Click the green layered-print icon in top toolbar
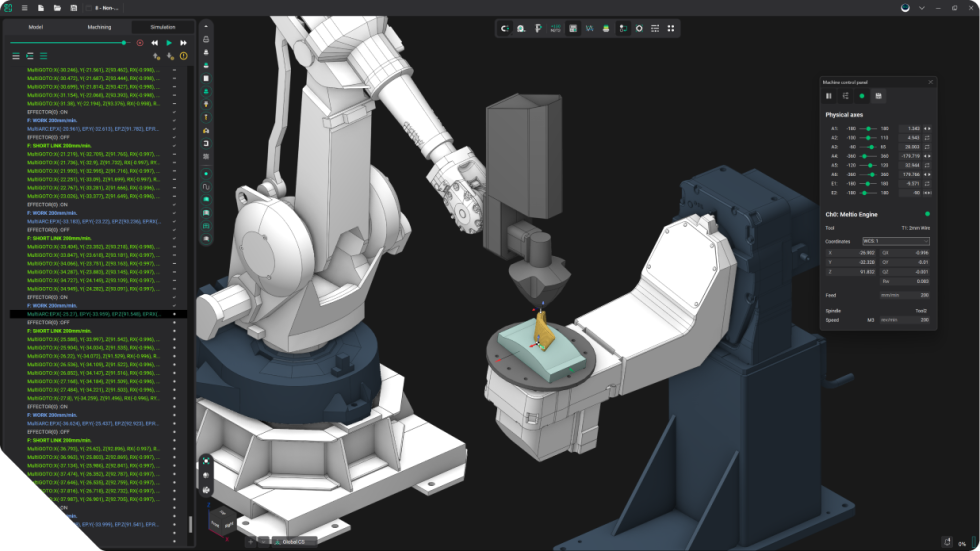 (x=606, y=29)
